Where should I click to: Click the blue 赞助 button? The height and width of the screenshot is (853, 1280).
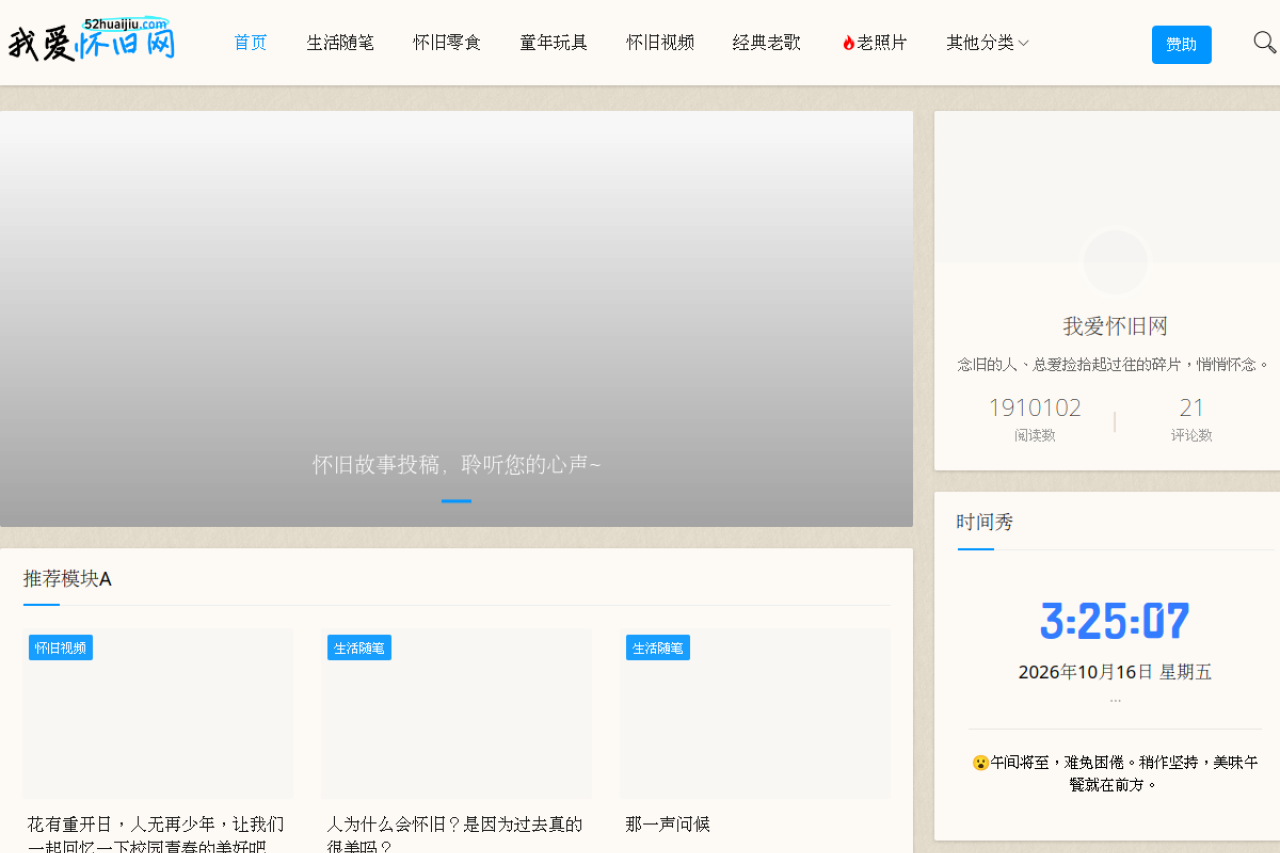[1181, 45]
